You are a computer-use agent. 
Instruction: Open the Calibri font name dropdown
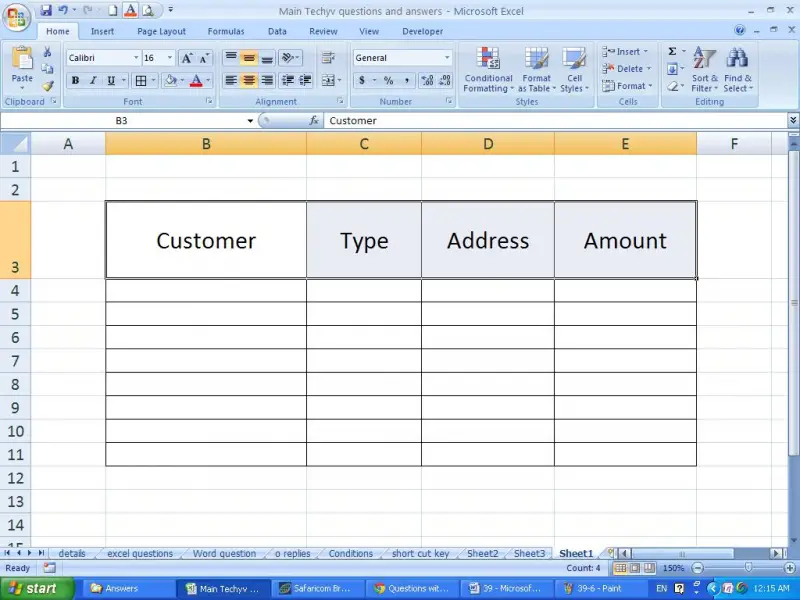[136, 58]
